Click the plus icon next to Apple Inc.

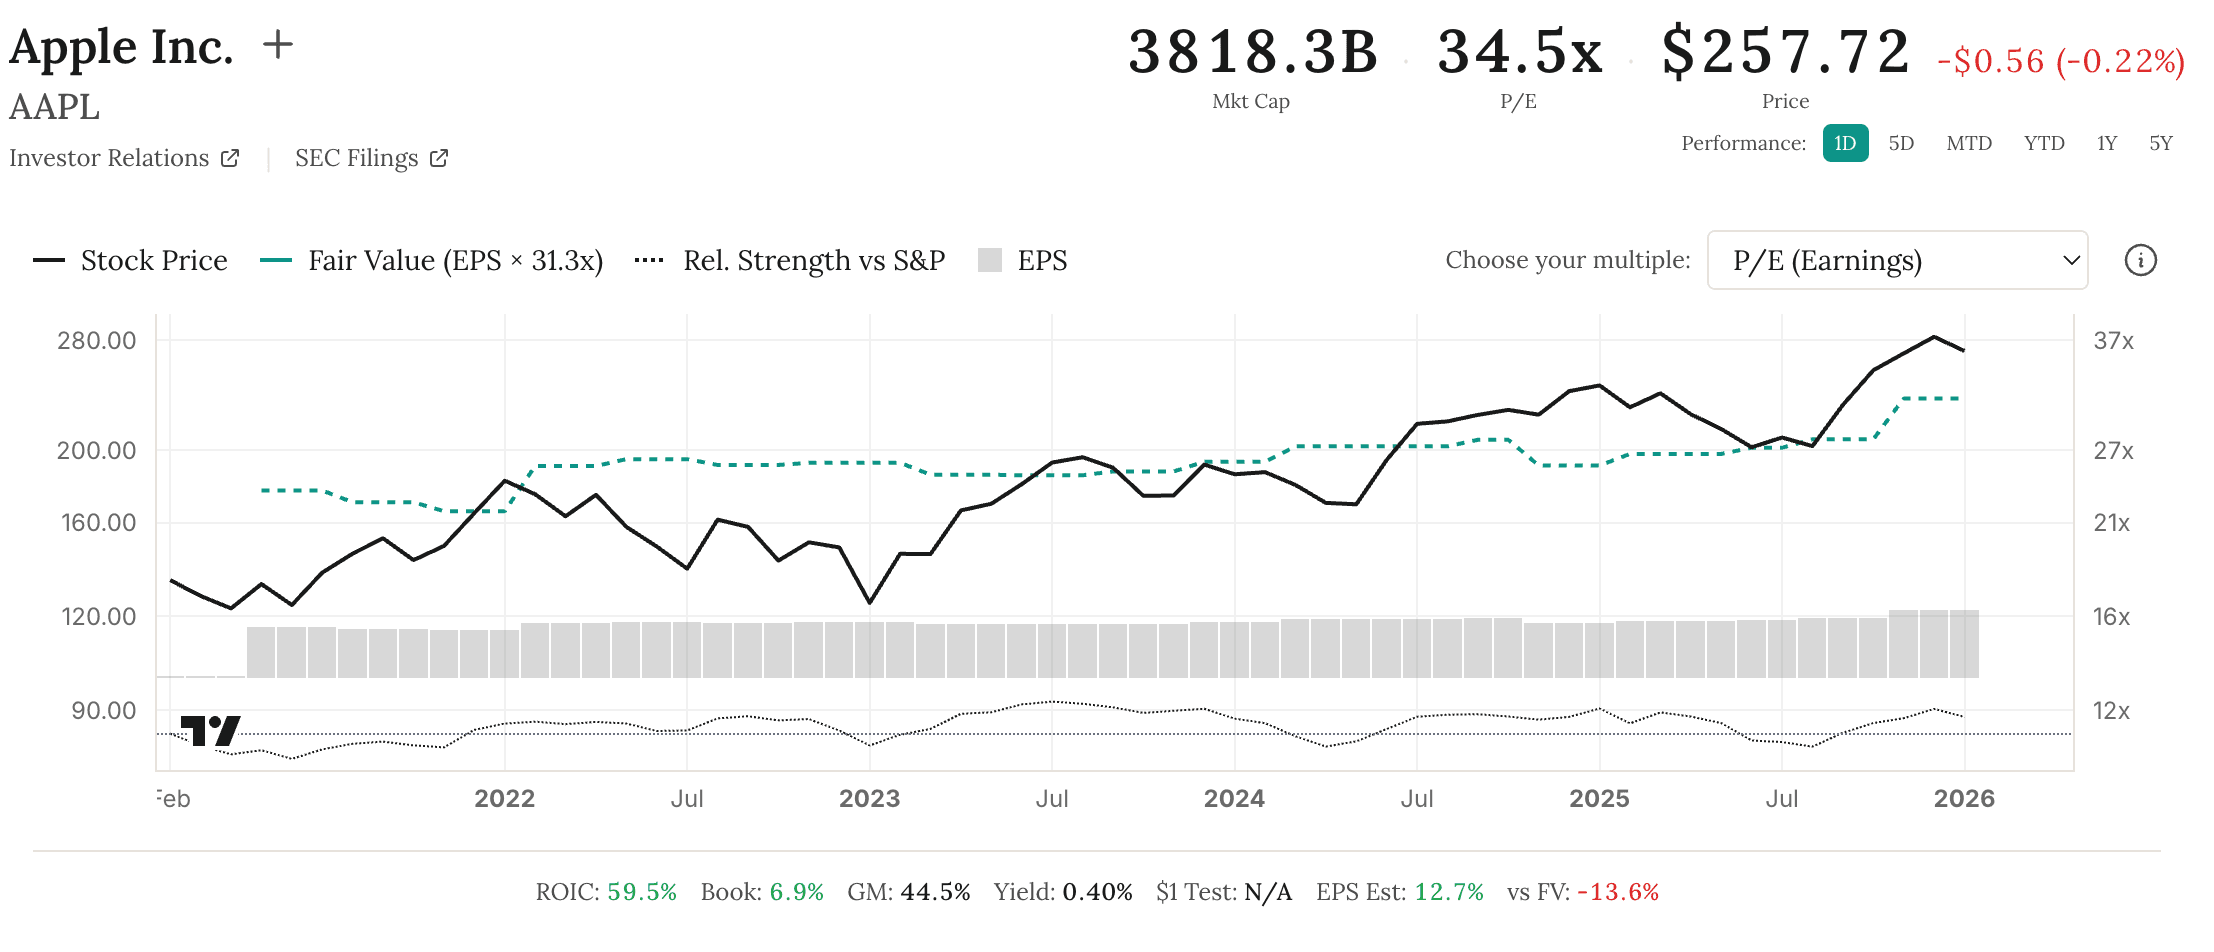(x=278, y=42)
